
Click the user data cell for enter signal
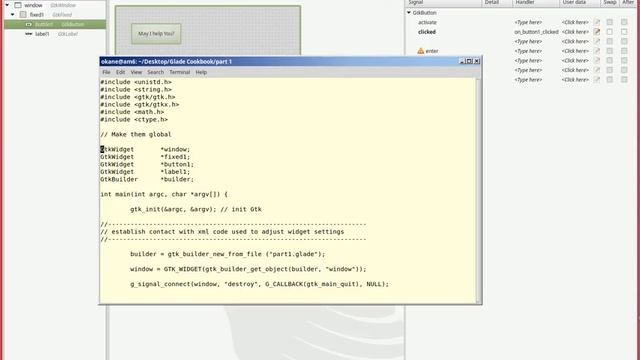pyautogui.click(x=575, y=51)
